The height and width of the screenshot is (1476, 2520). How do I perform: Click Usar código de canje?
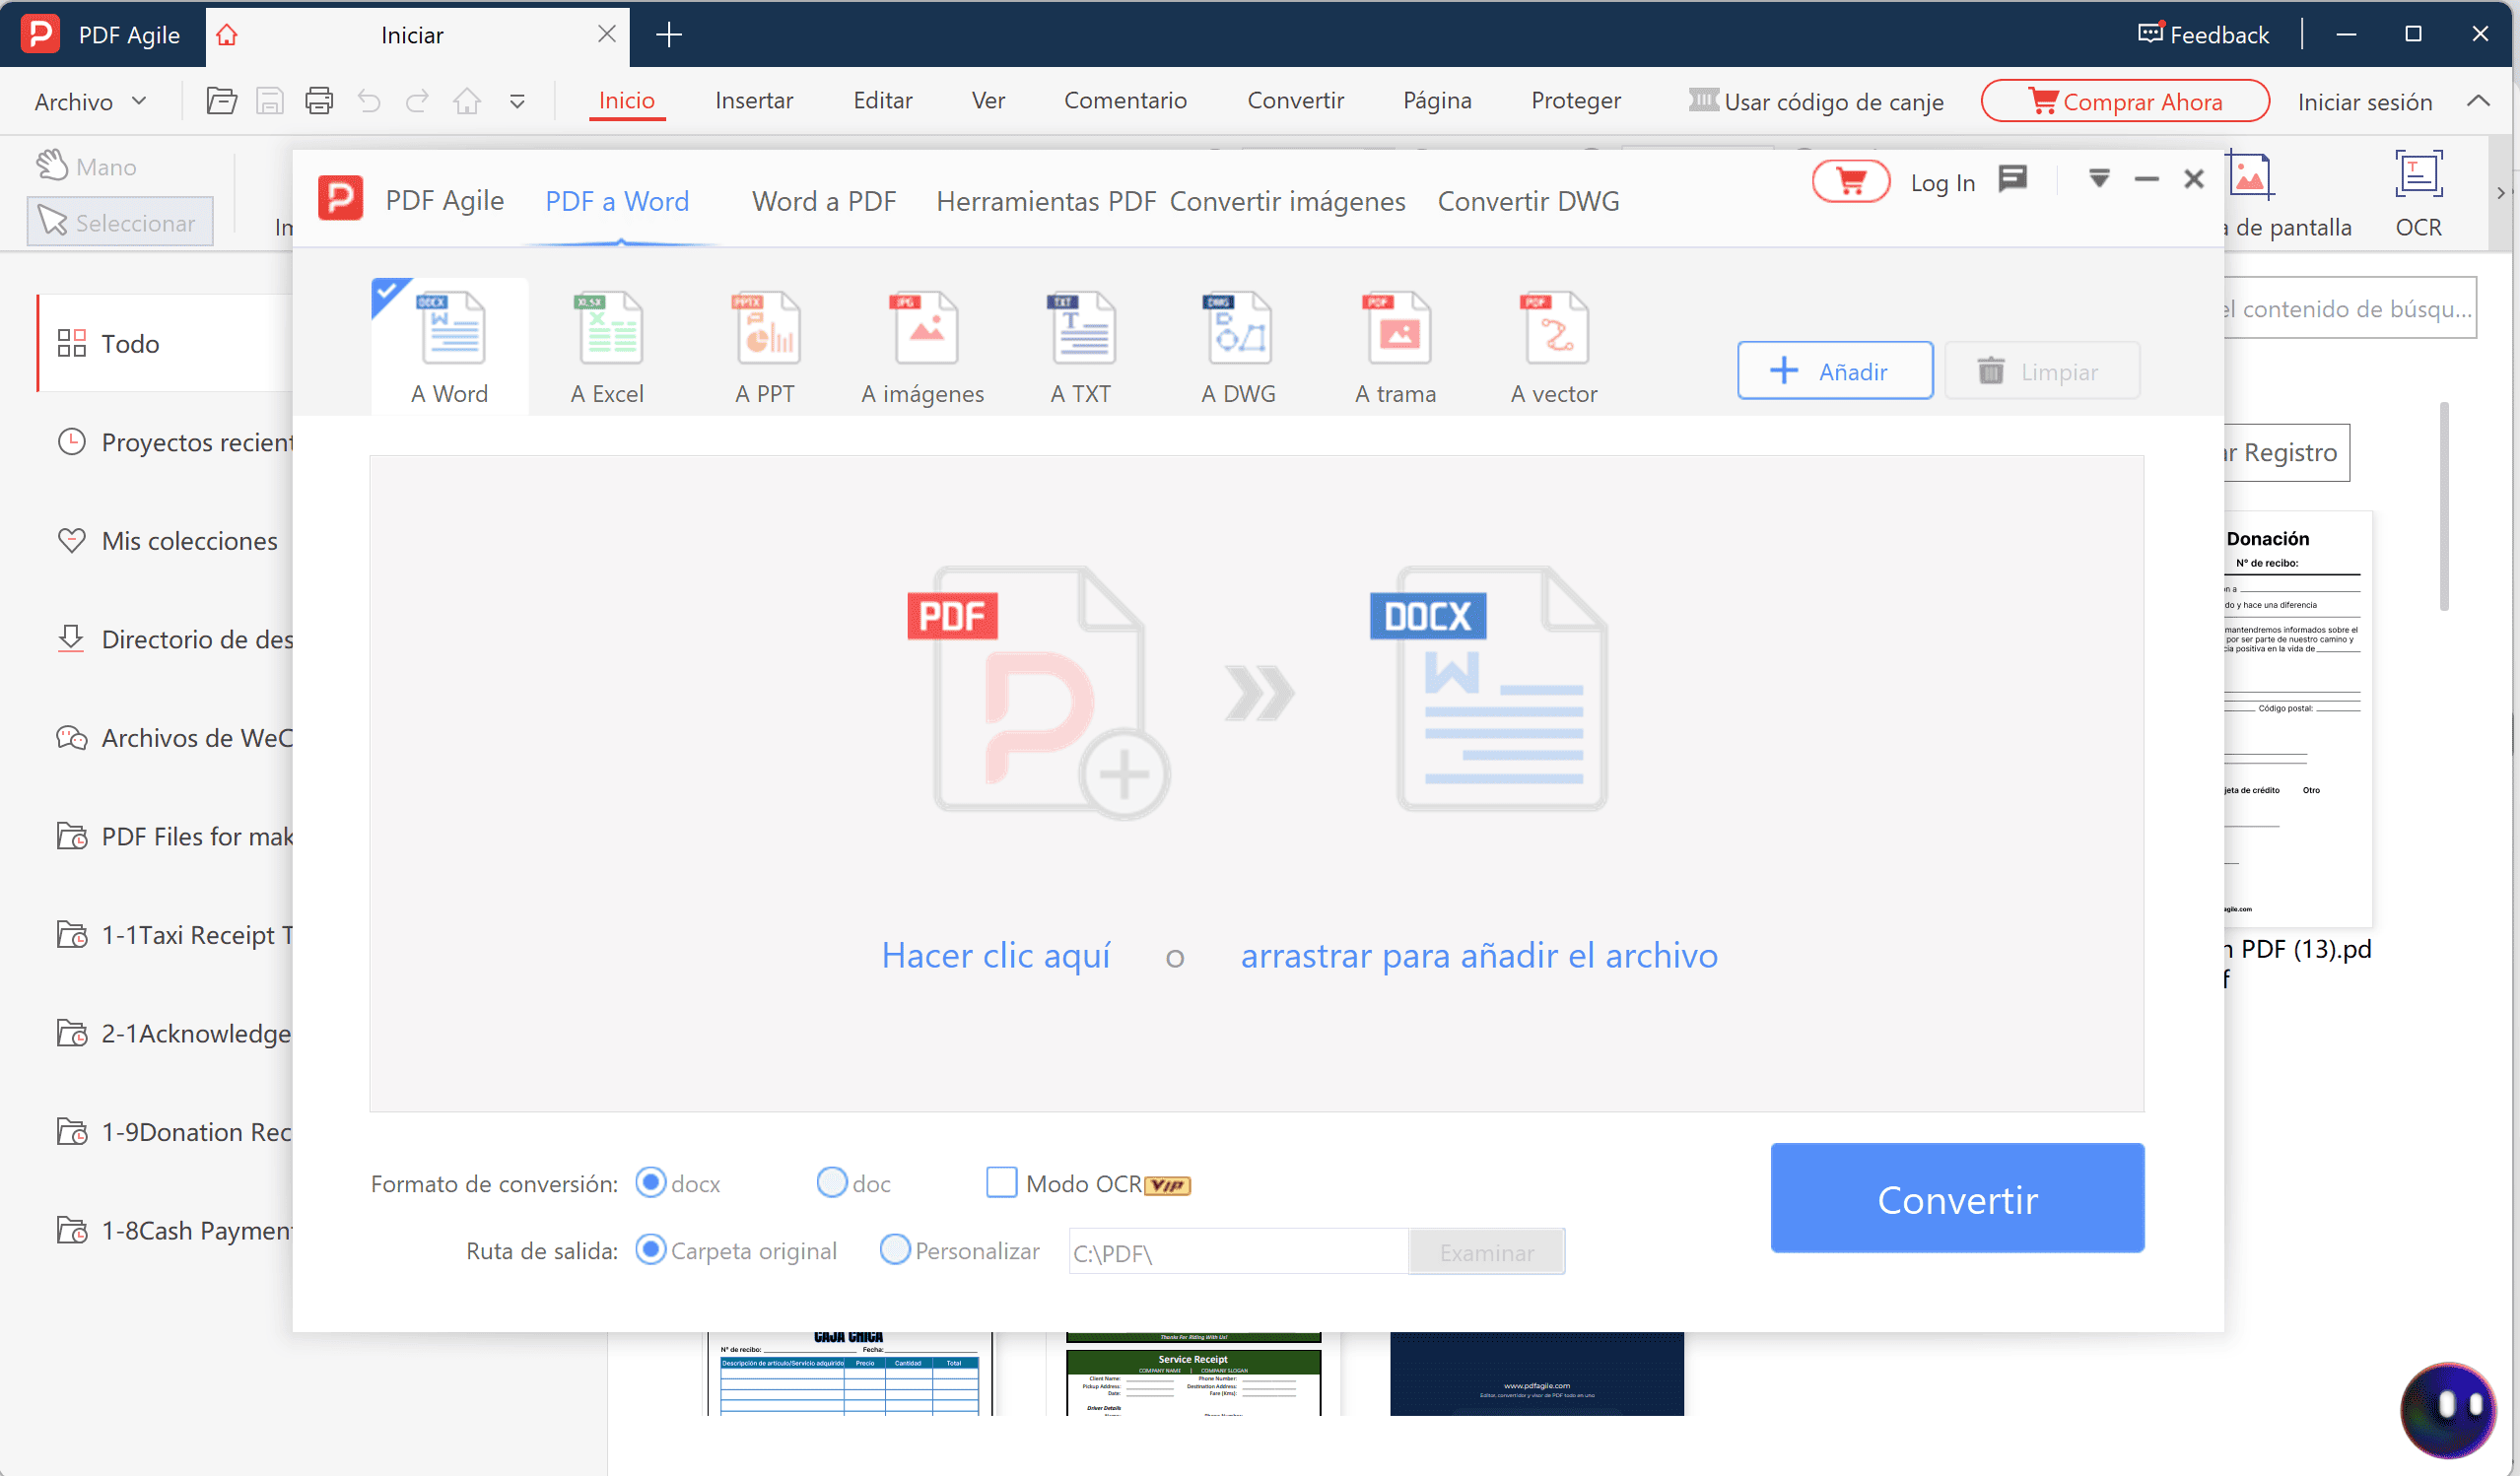pyautogui.click(x=1816, y=101)
